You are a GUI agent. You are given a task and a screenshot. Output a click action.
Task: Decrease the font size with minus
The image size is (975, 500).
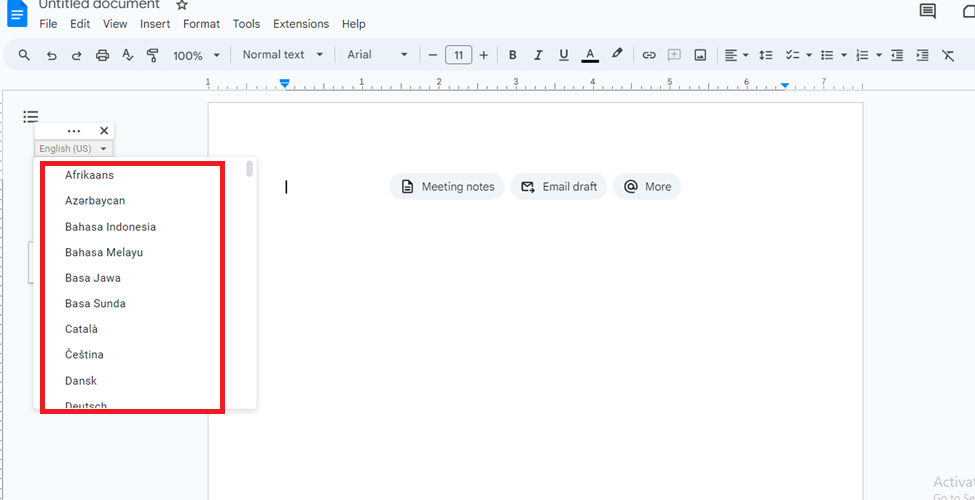click(x=433, y=55)
